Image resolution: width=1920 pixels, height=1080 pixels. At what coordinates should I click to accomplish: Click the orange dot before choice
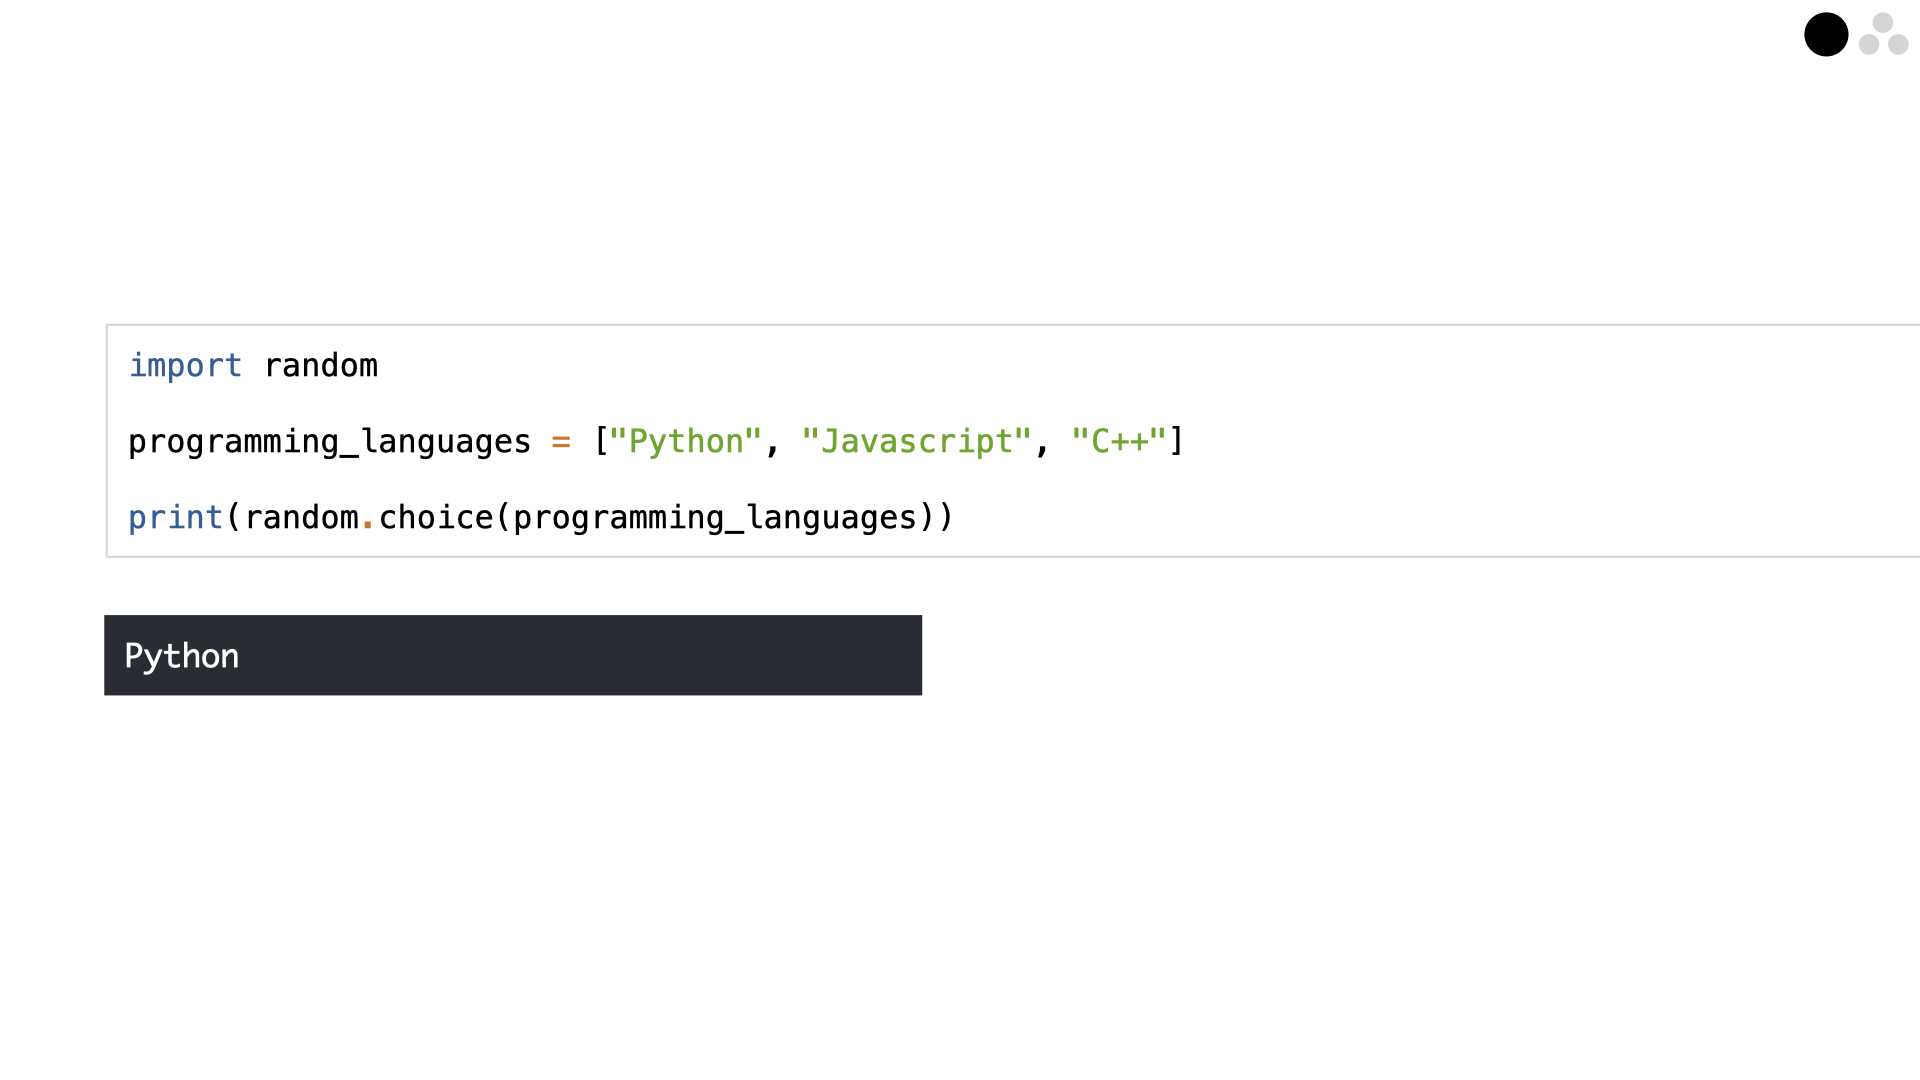368,525
